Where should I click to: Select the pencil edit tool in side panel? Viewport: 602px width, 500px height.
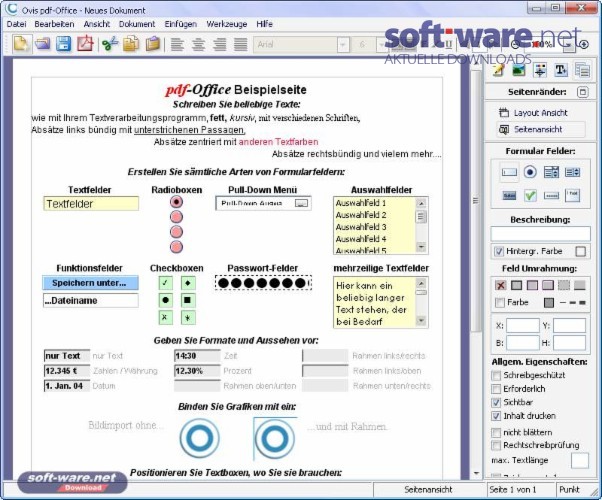tap(498, 70)
